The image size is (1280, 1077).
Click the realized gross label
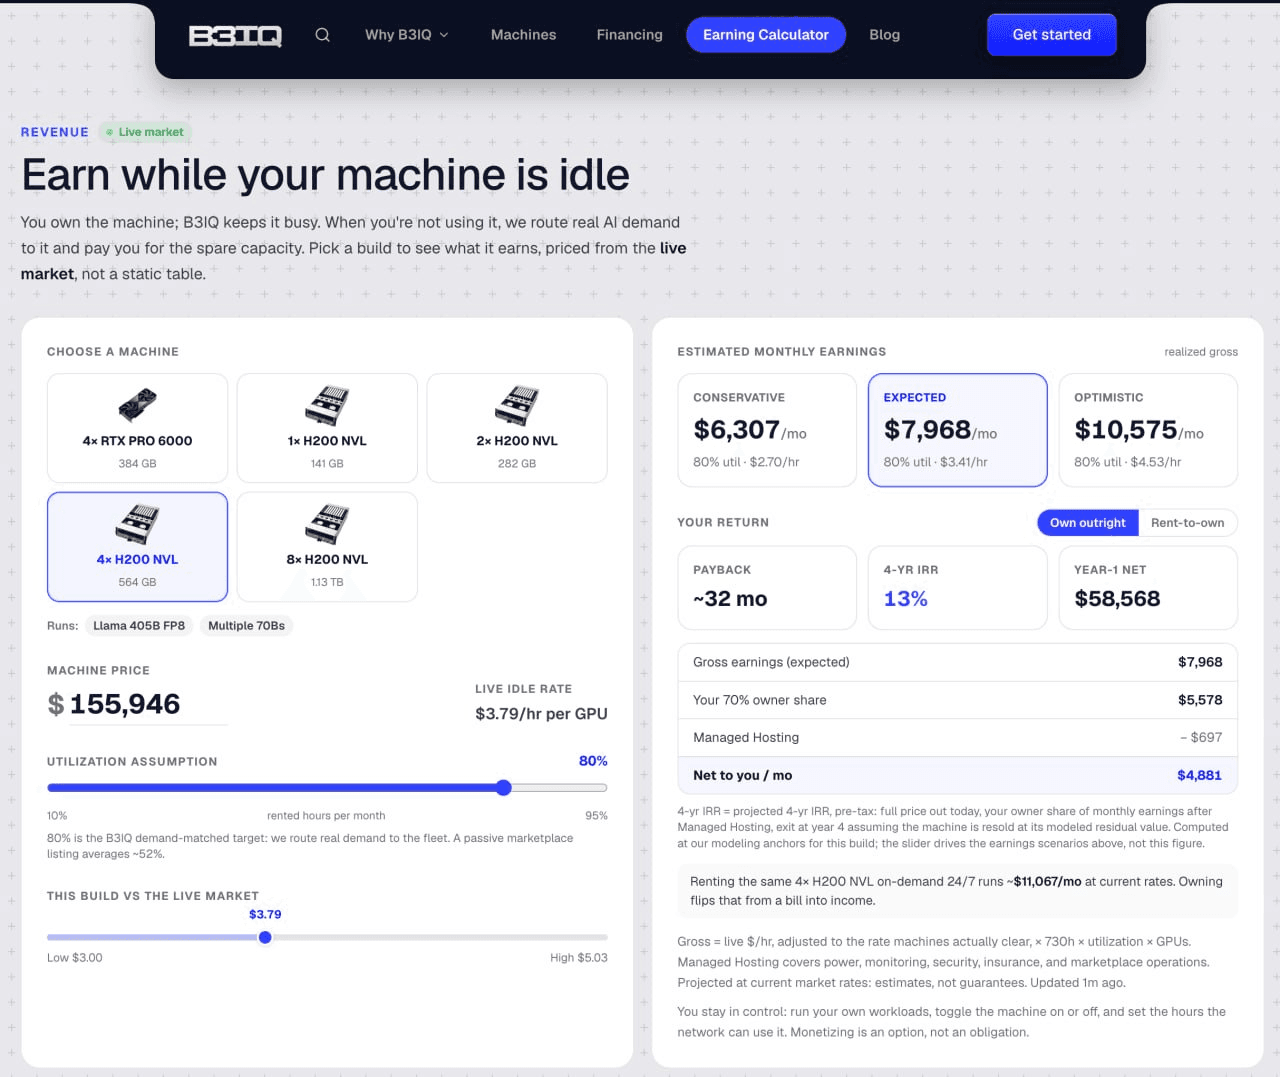click(x=1201, y=352)
